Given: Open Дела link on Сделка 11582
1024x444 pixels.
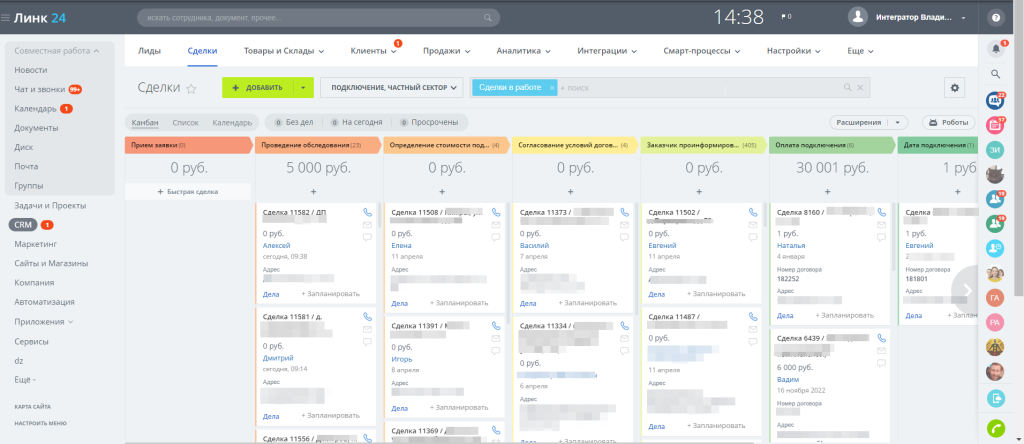Looking at the screenshot, I should 271,294.
